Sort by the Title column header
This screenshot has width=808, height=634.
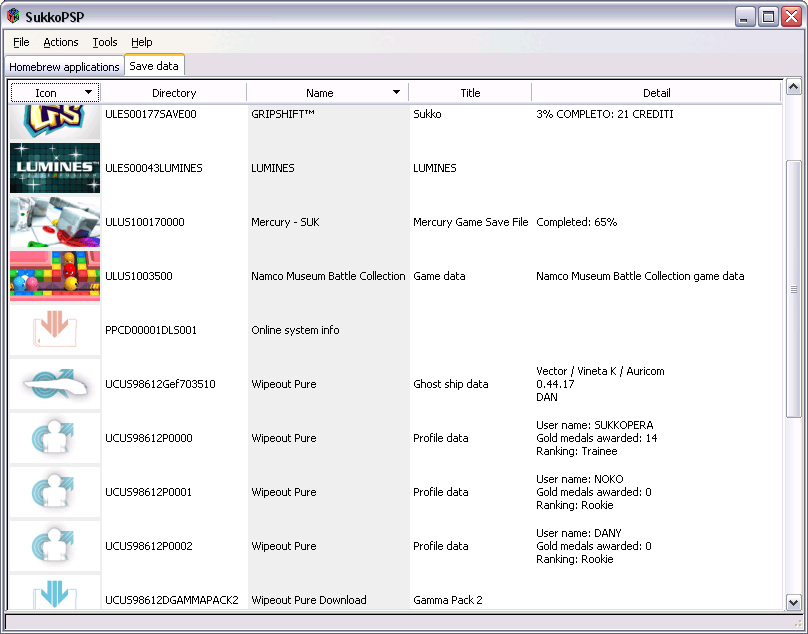470,91
